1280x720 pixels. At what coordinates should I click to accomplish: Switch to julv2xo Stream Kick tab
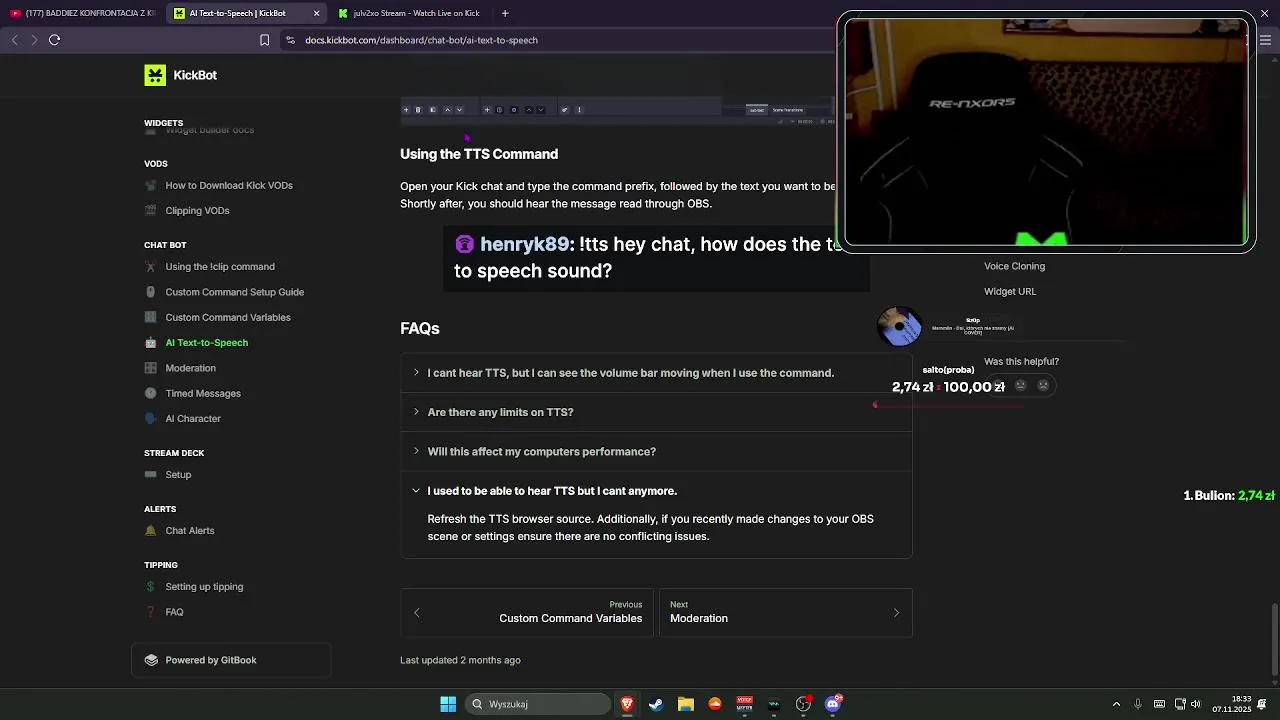[x=409, y=13]
